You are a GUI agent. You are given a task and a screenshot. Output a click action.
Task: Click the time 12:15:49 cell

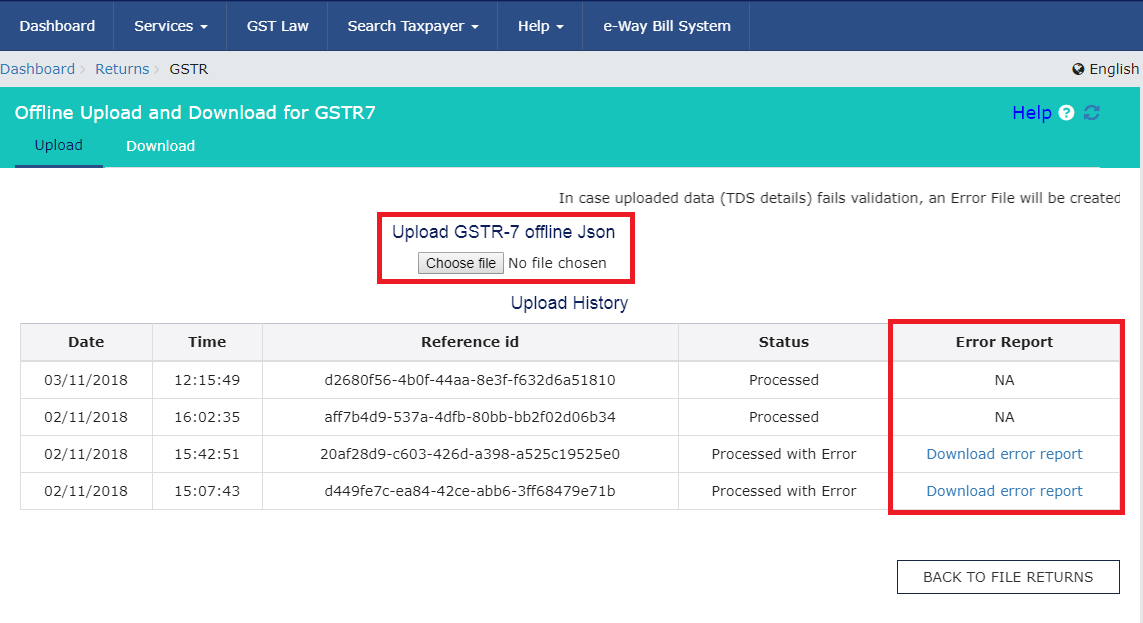pyautogui.click(x=207, y=380)
